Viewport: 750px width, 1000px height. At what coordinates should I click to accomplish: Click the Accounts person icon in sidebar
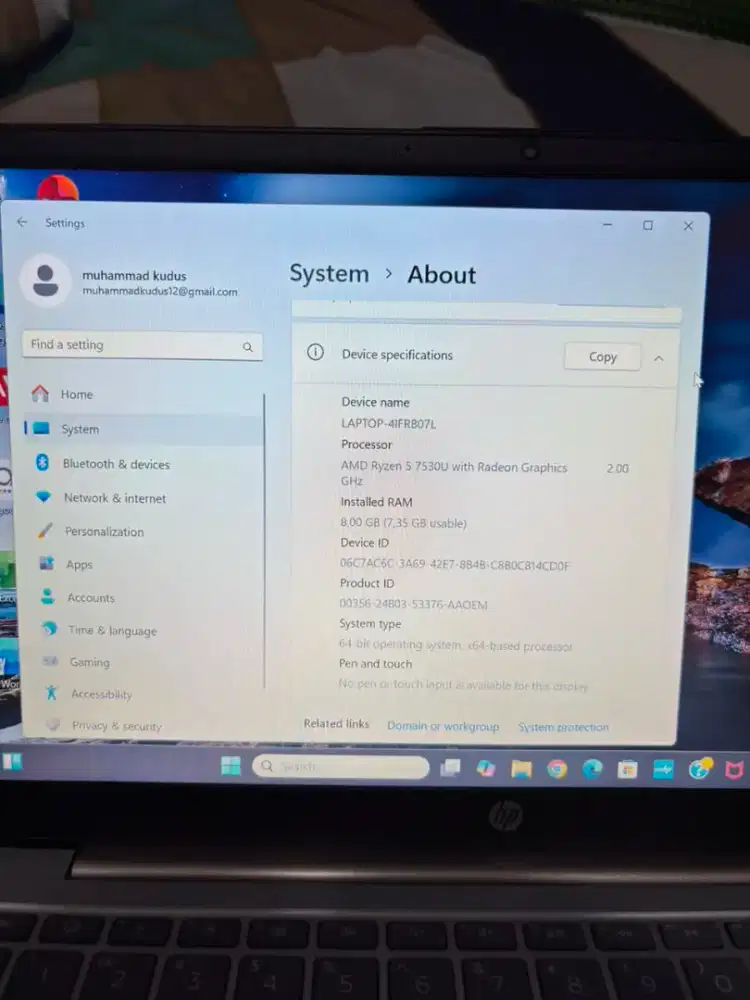click(47, 596)
